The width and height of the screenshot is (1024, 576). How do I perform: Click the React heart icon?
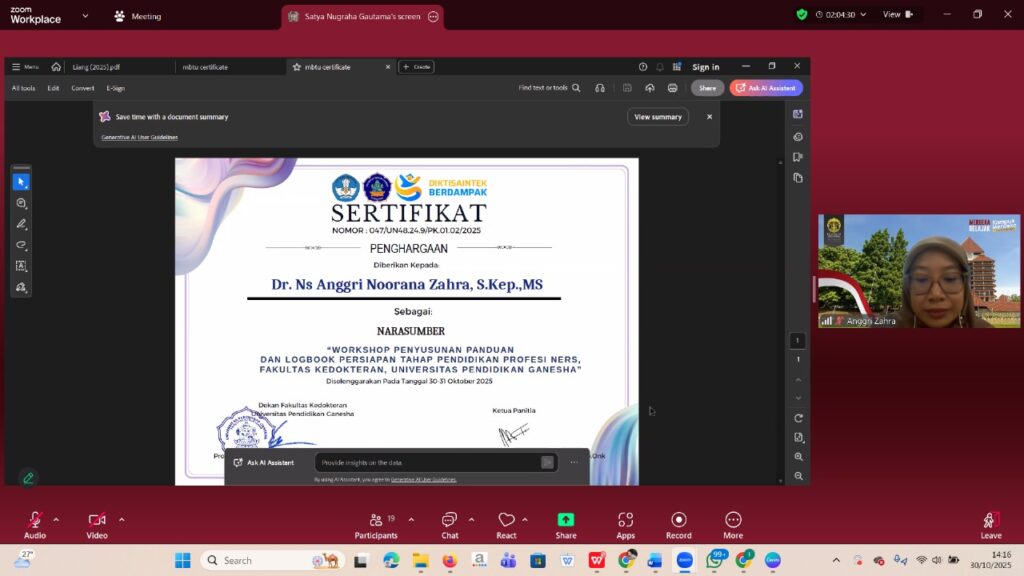click(x=506, y=520)
